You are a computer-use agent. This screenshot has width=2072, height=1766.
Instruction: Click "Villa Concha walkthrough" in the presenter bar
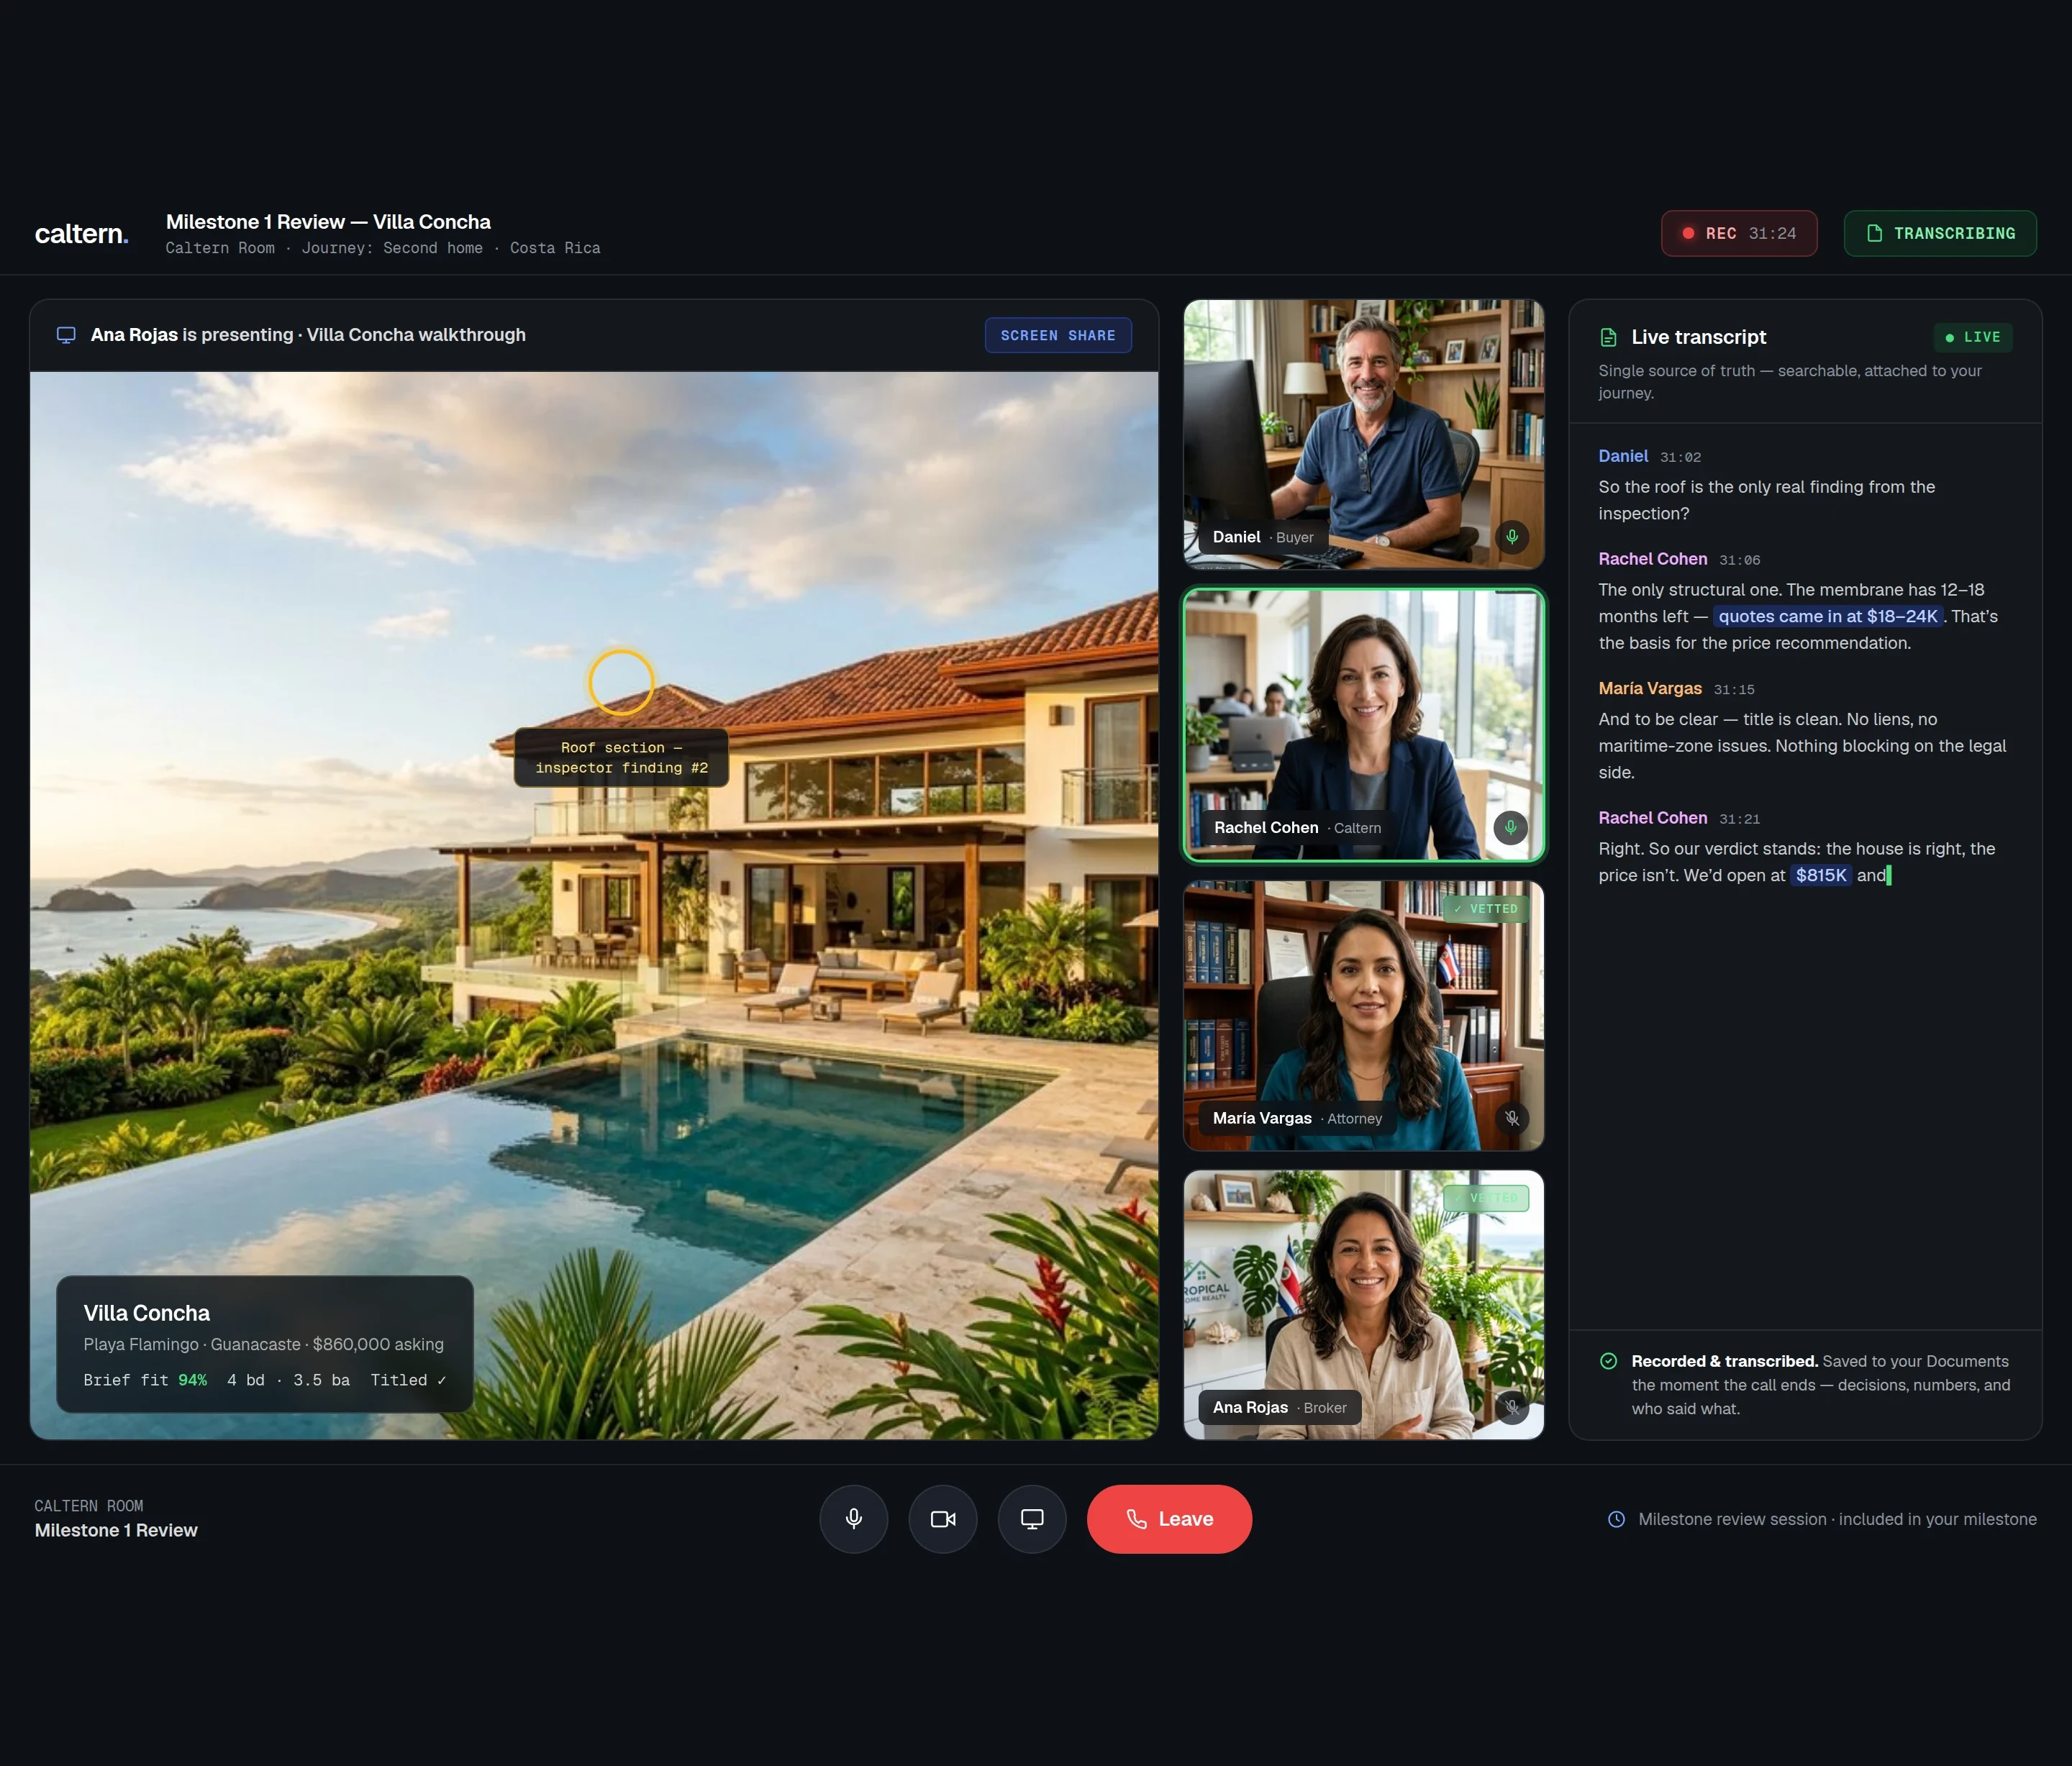coord(416,335)
